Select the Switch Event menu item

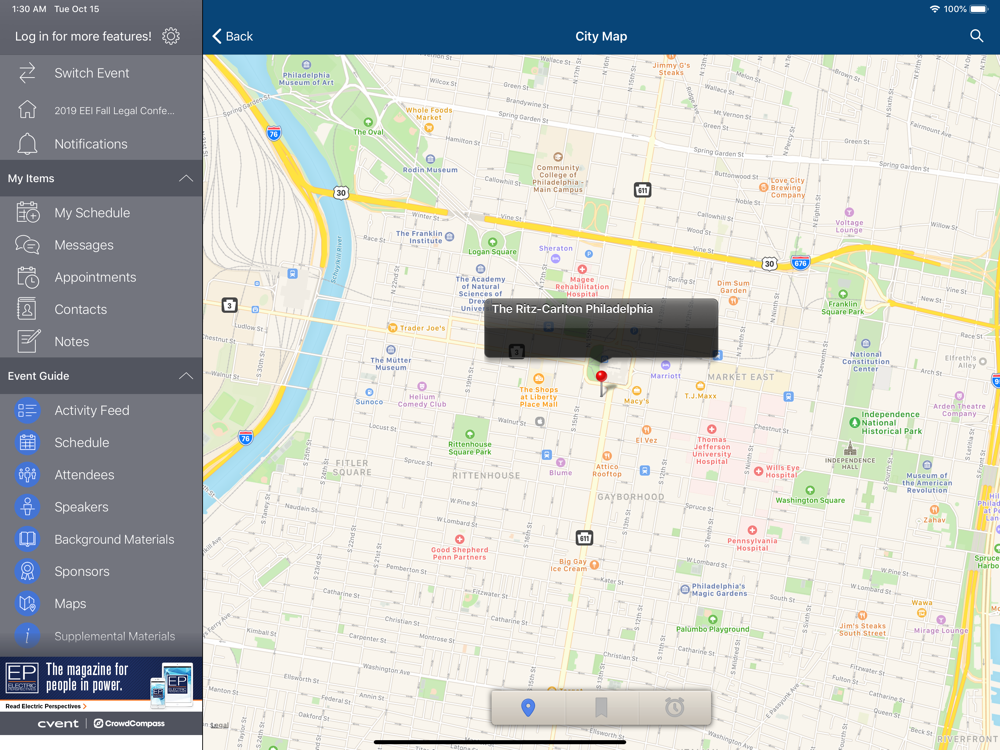[101, 73]
